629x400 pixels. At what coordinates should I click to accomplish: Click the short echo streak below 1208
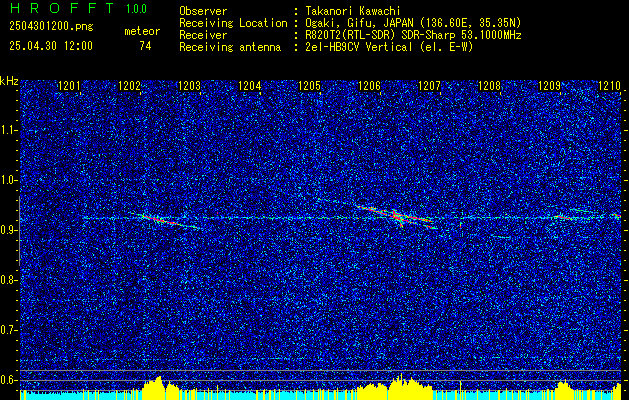point(501,237)
